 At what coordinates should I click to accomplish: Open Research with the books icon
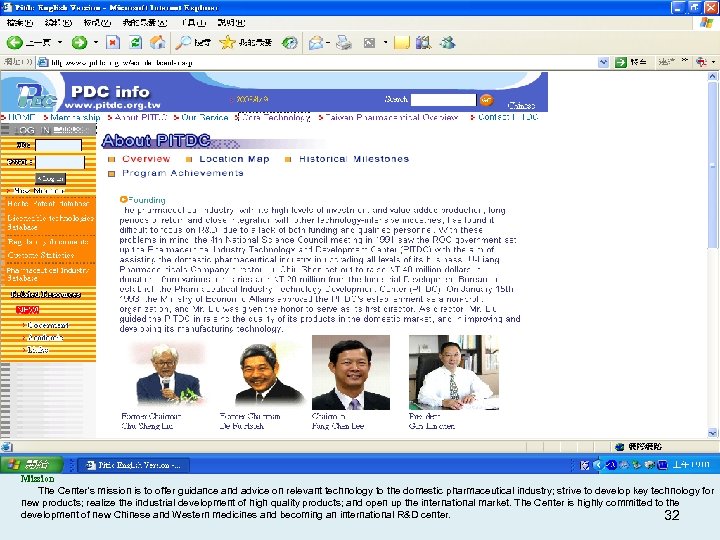pos(423,43)
